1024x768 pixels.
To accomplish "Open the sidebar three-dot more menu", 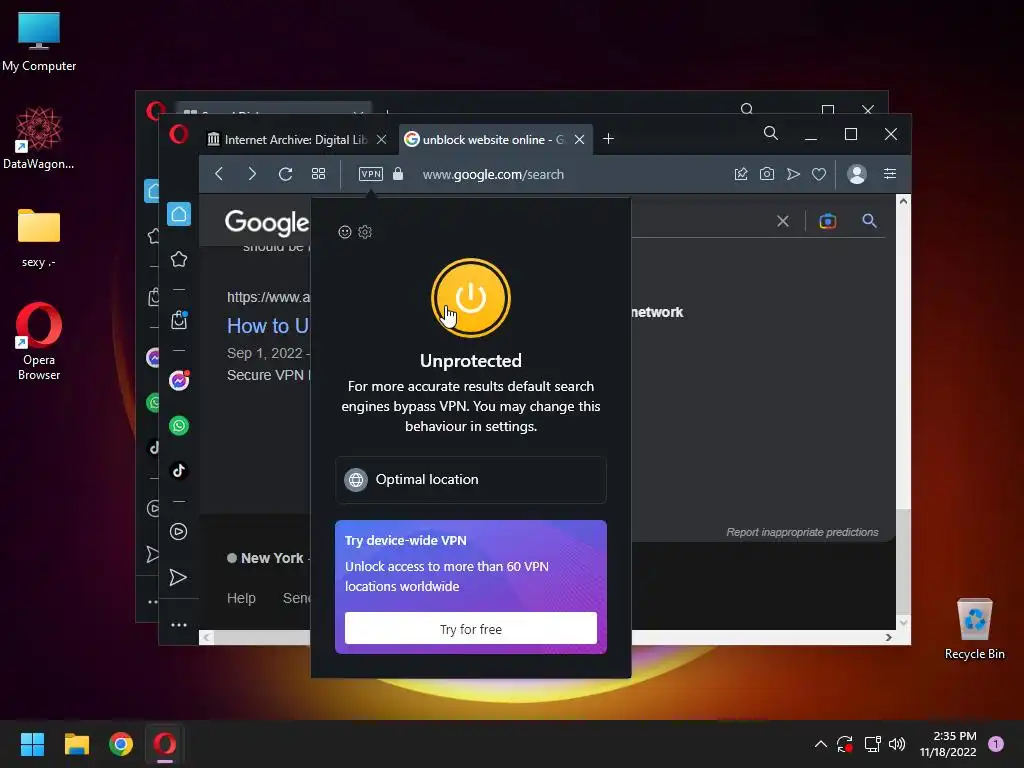I will pyautogui.click(x=179, y=625).
